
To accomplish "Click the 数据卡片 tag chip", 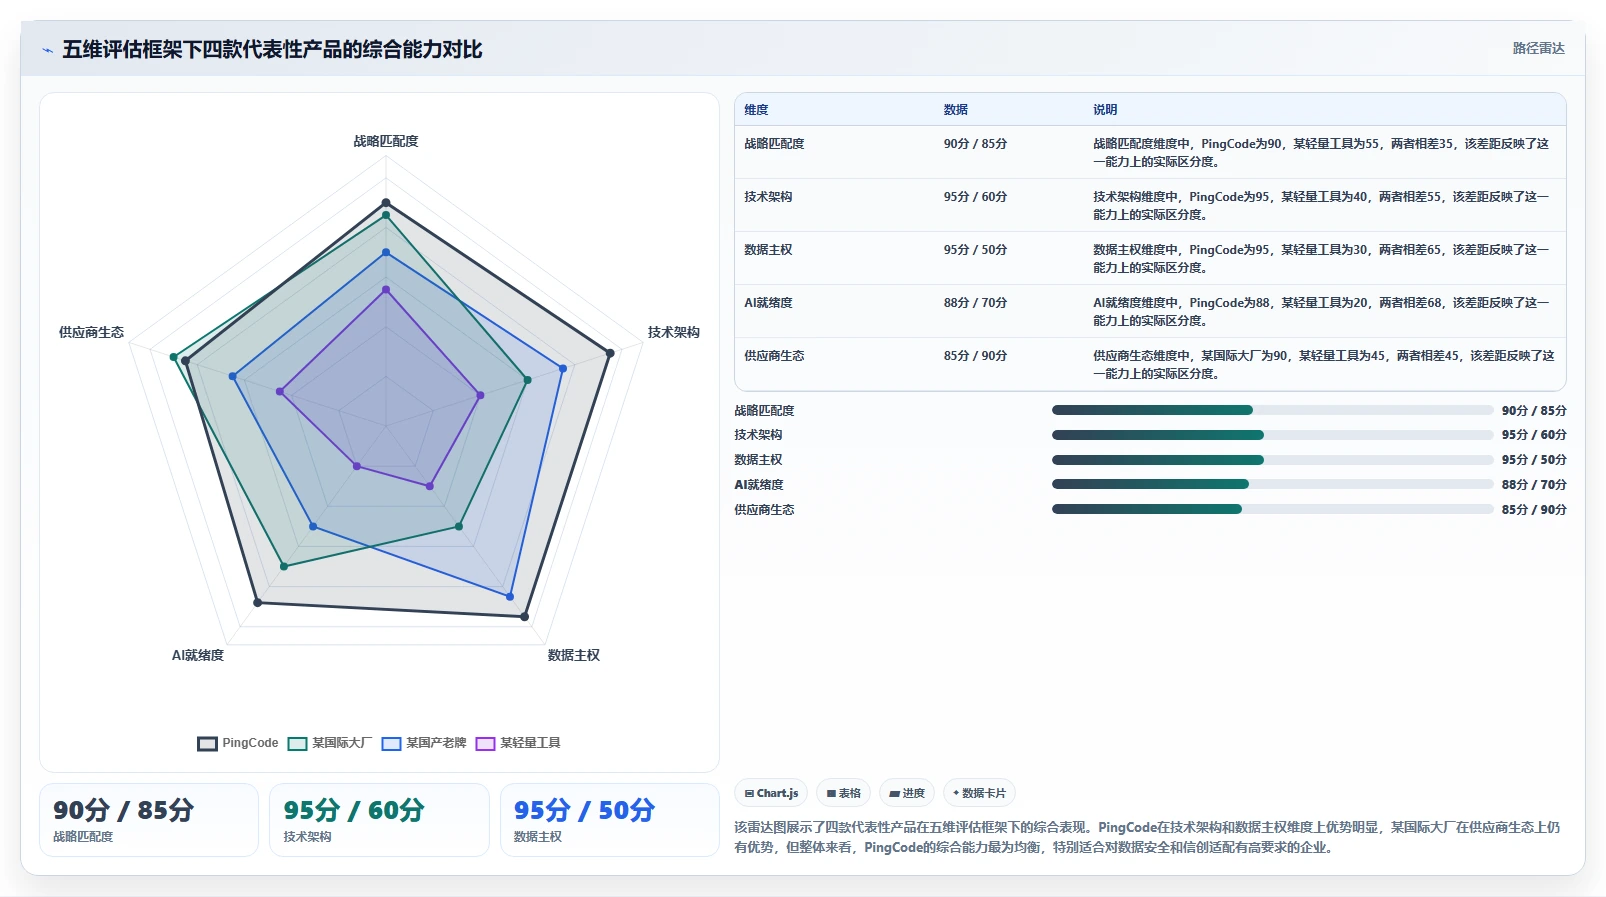I will [x=979, y=793].
